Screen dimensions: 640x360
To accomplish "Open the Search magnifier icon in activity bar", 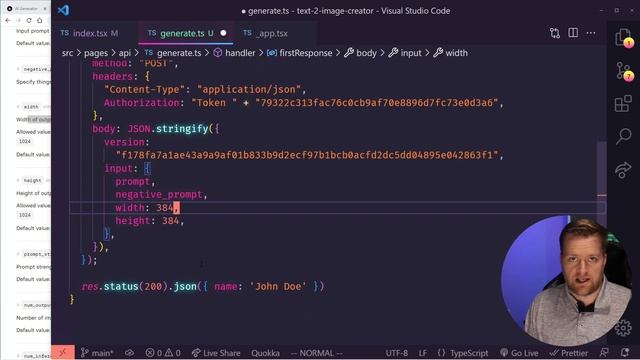I will click(x=623, y=136).
